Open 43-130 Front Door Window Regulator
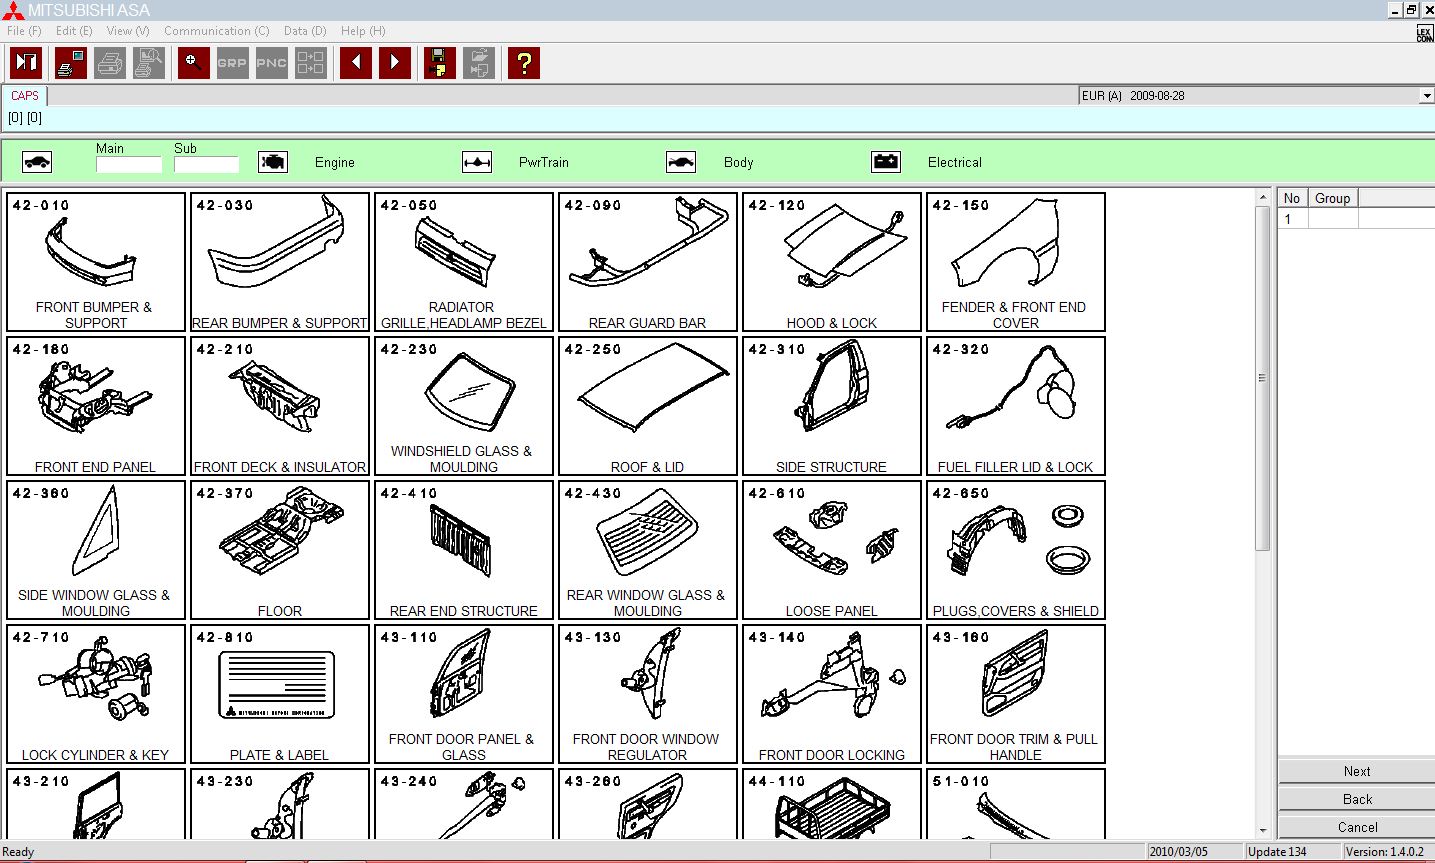This screenshot has width=1435, height=863. [648, 694]
